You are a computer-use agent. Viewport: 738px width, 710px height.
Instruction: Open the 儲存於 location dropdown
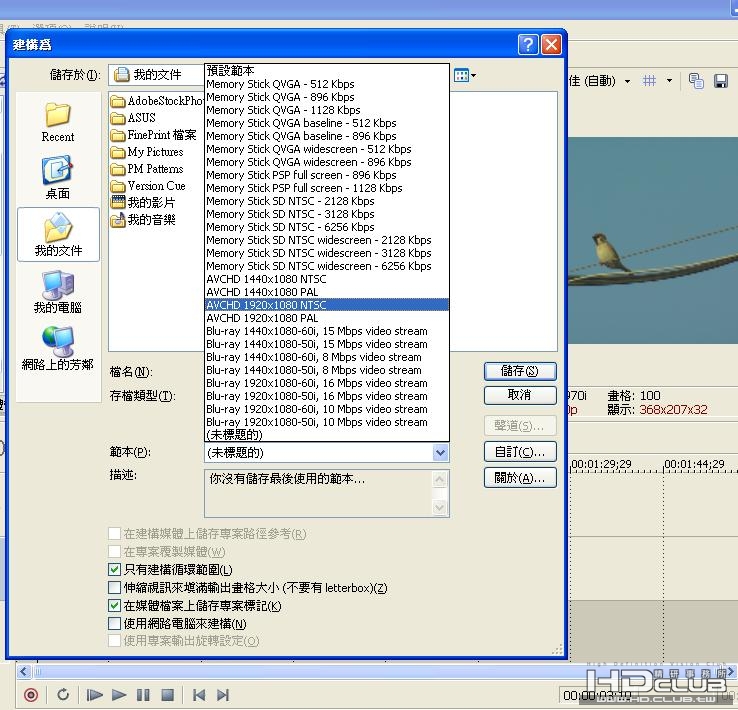click(x=157, y=75)
